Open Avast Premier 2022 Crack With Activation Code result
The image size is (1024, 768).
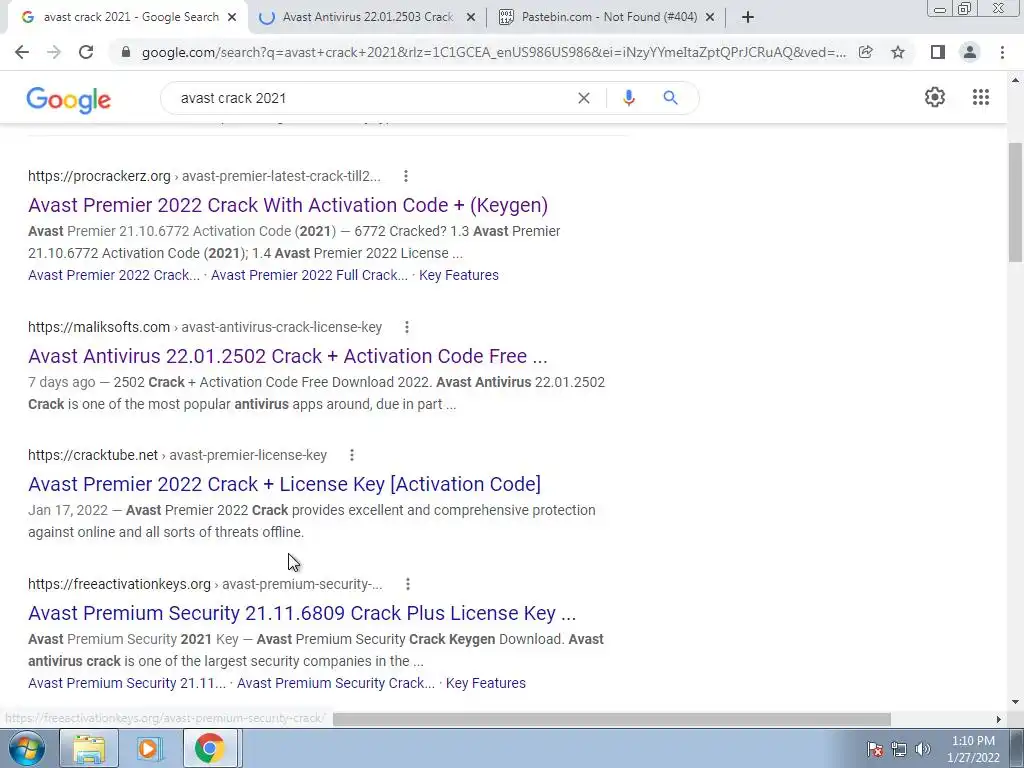coord(288,205)
